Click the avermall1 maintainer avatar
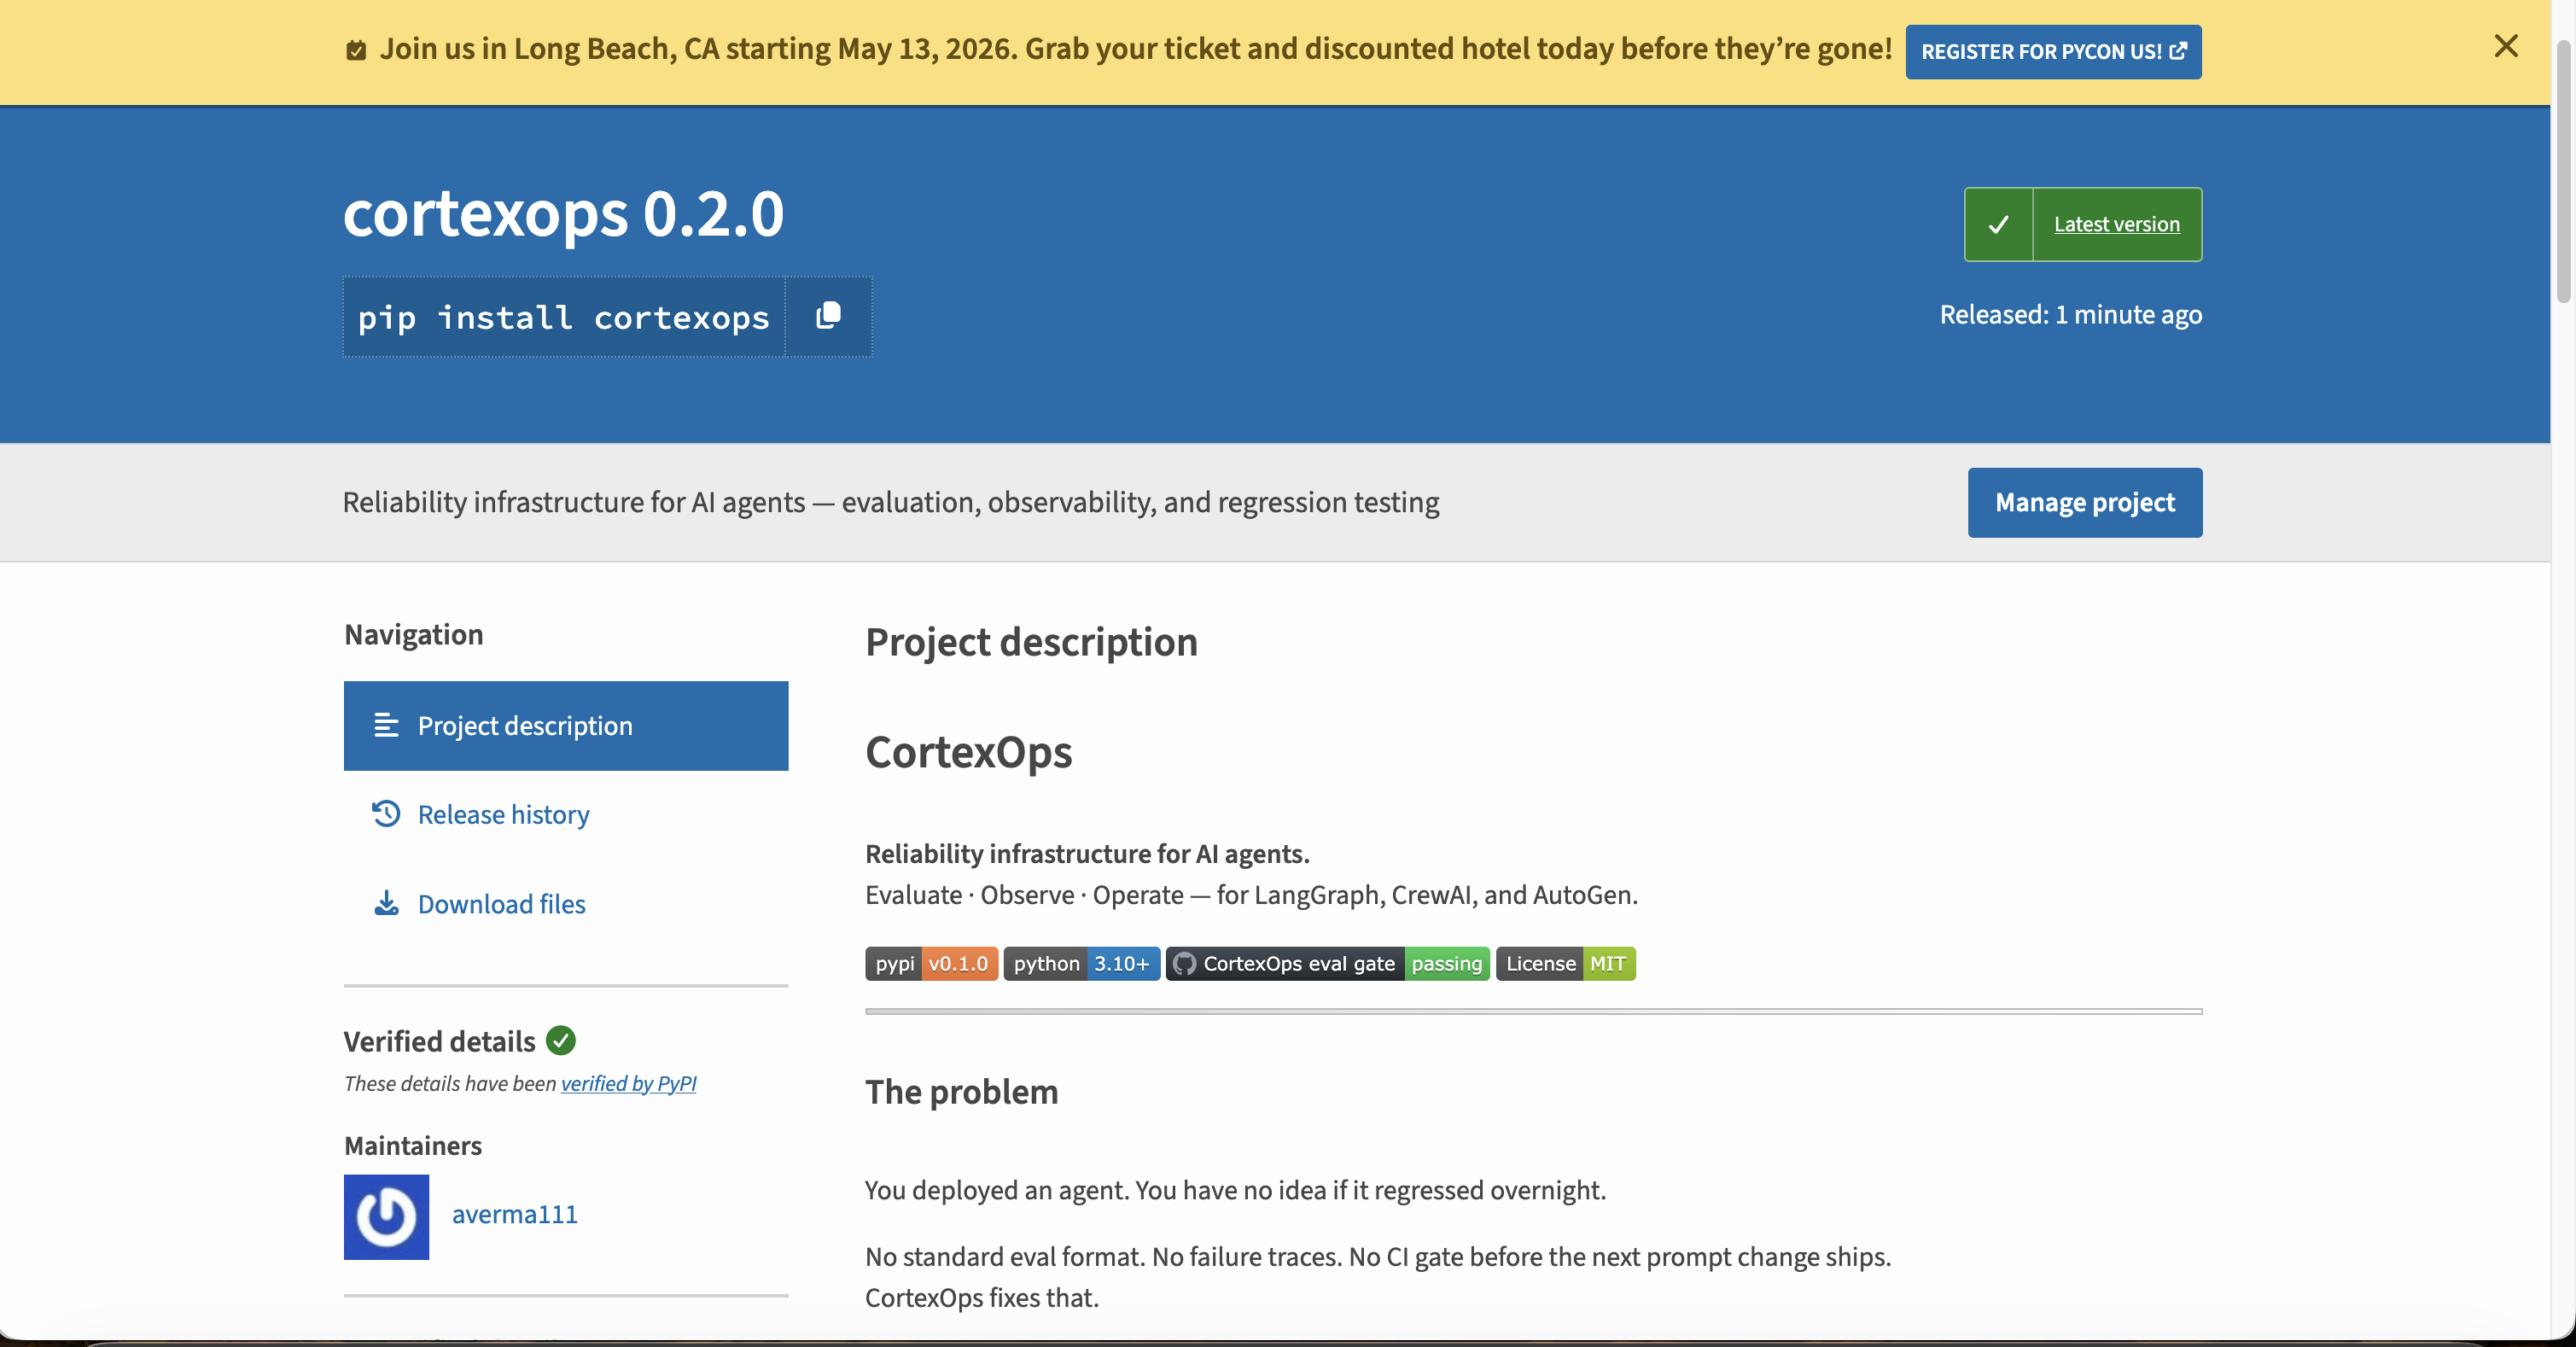This screenshot has height=1347, width=2576. tap(386, 1216)
